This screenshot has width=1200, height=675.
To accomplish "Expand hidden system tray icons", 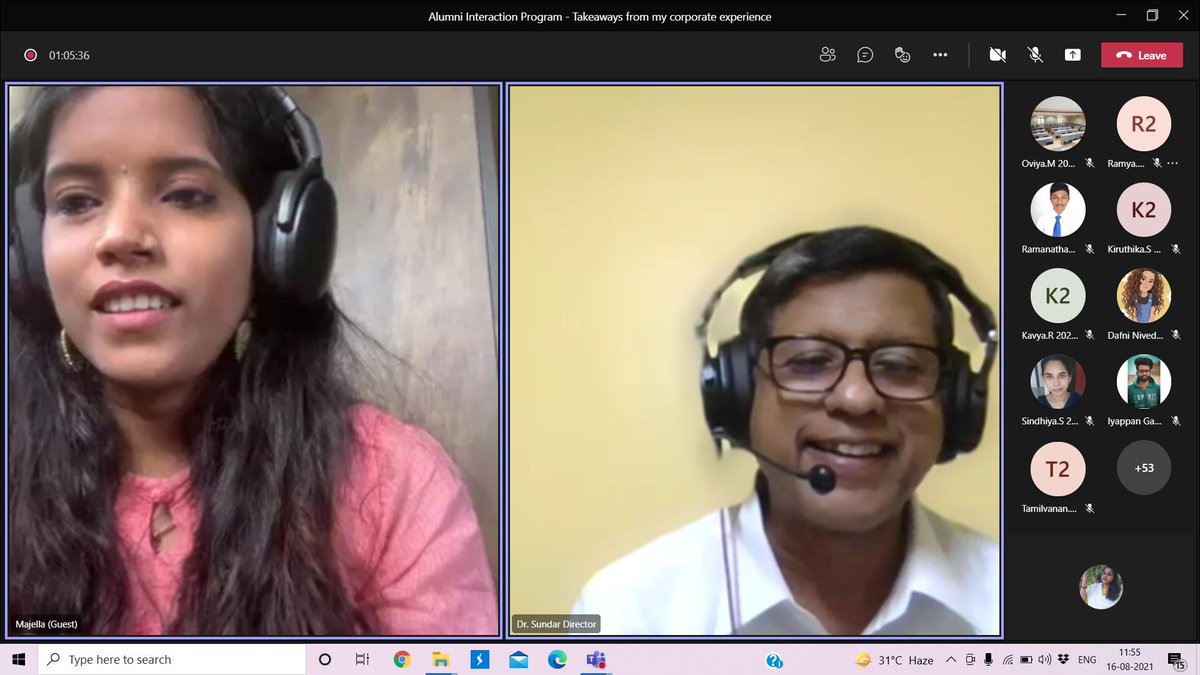I will pos(950,660).
